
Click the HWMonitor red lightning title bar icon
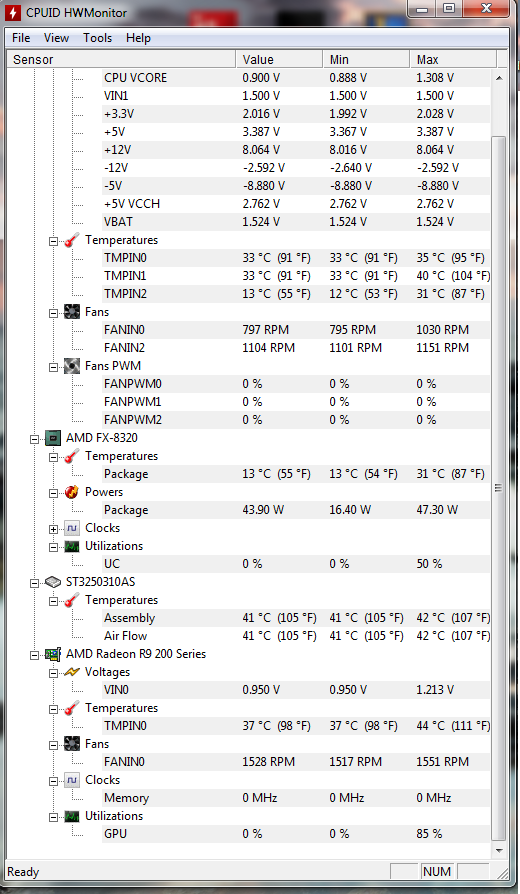click(x=13, y=12)
